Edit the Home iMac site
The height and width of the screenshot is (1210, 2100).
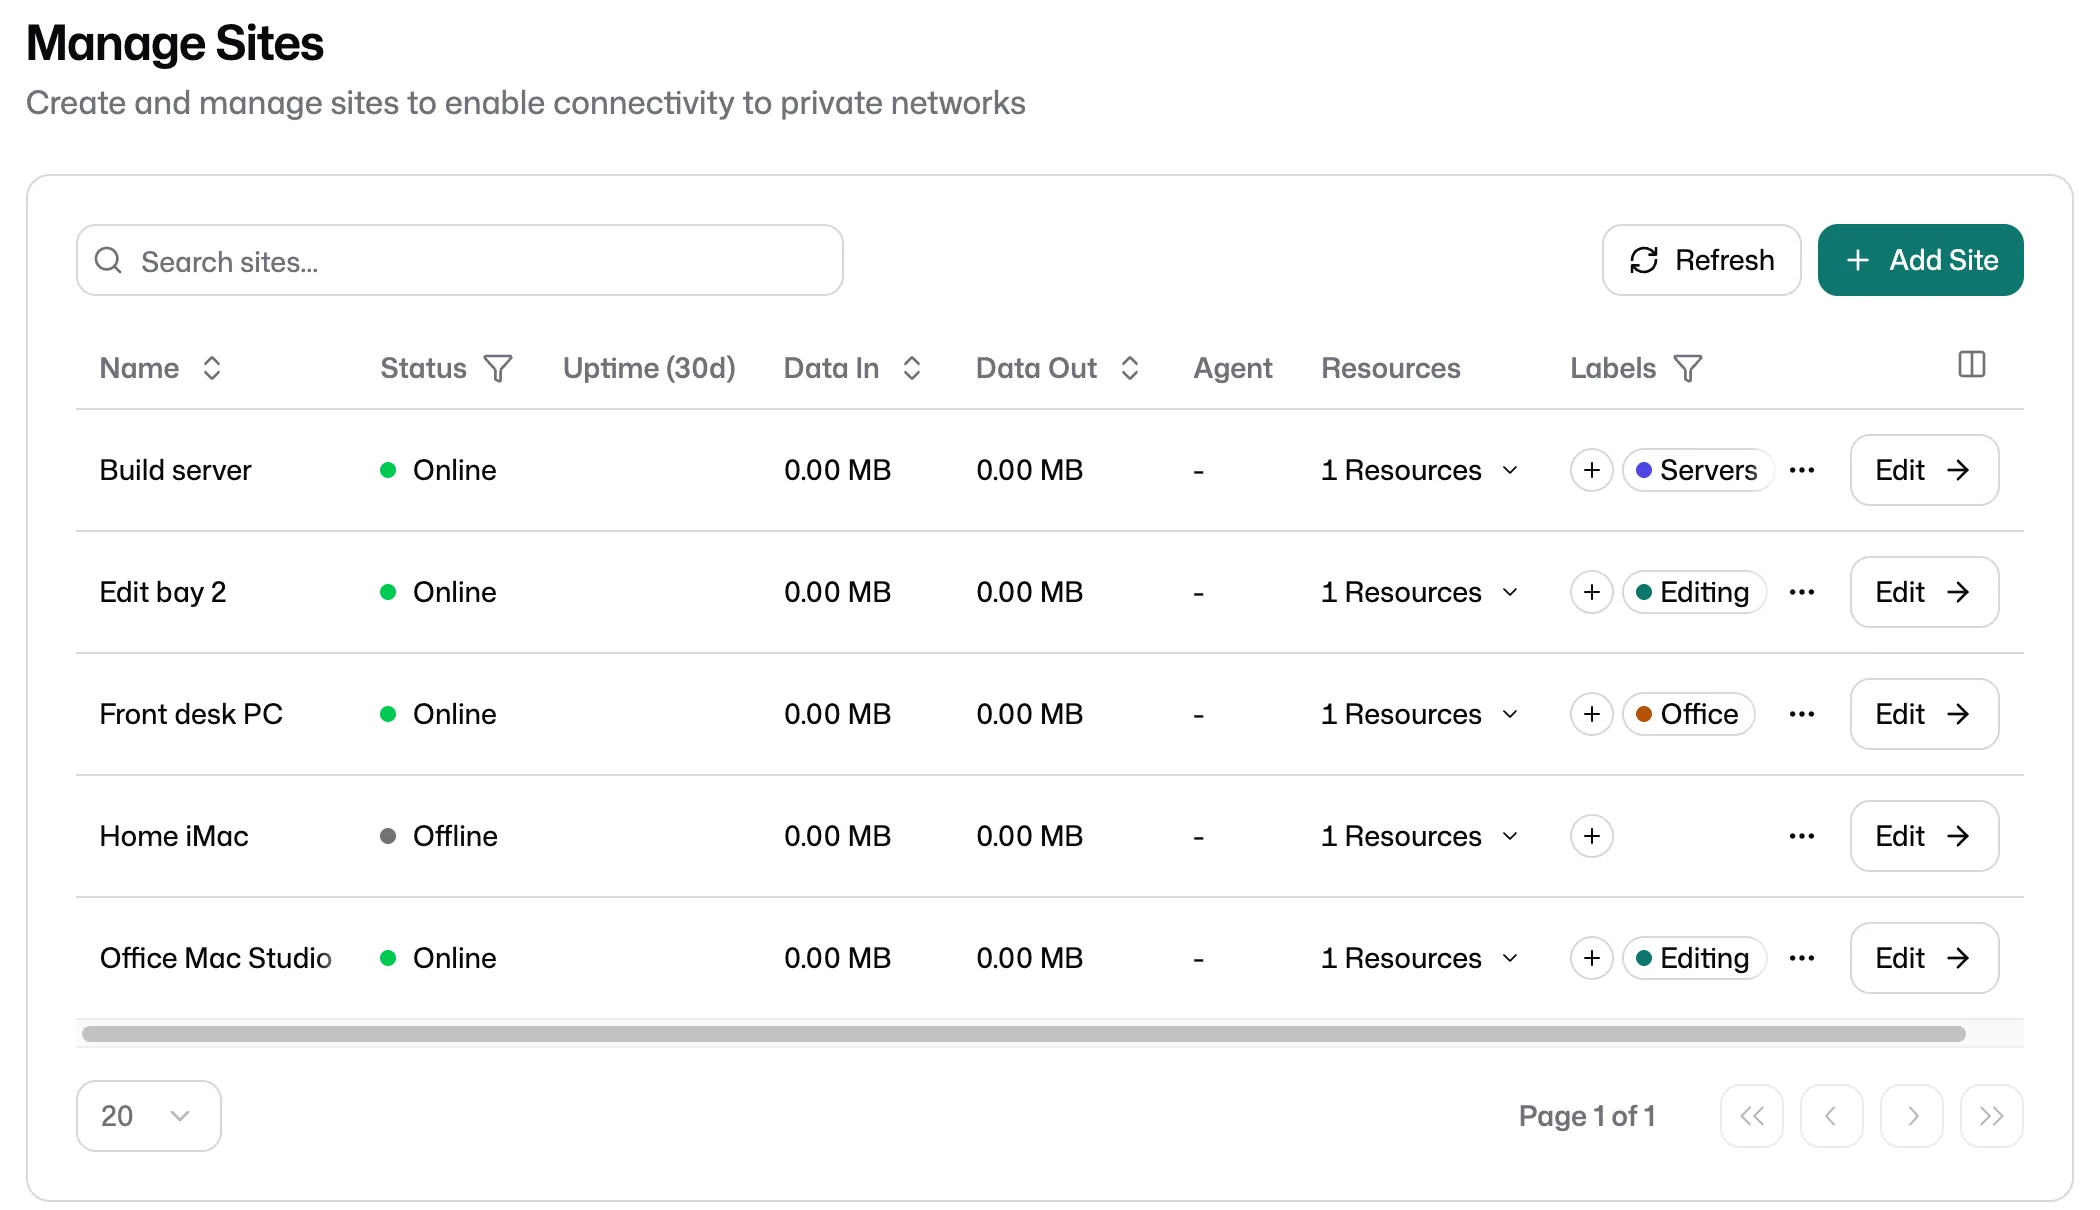click(1924, 836)
